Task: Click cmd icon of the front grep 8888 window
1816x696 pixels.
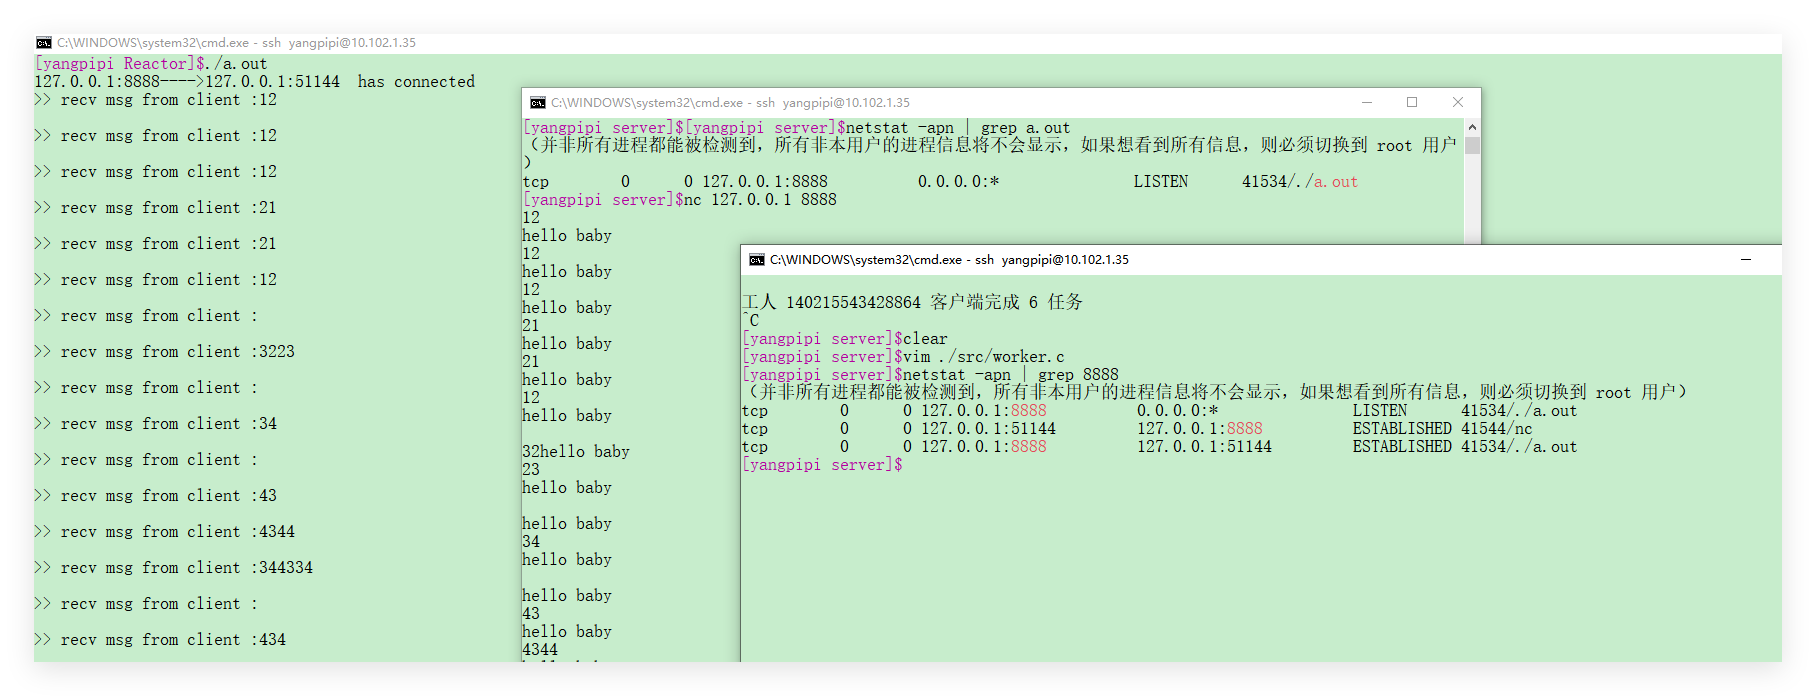Action: (x=757, y=260)
